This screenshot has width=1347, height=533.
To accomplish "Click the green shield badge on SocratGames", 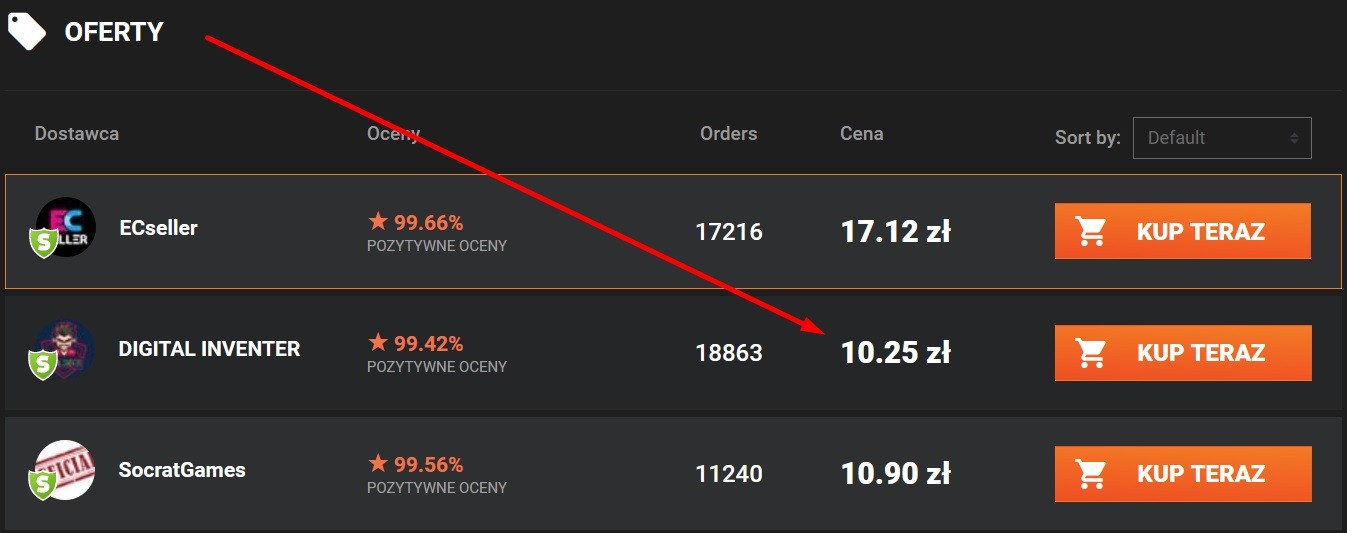I will (x=43, y=485).
